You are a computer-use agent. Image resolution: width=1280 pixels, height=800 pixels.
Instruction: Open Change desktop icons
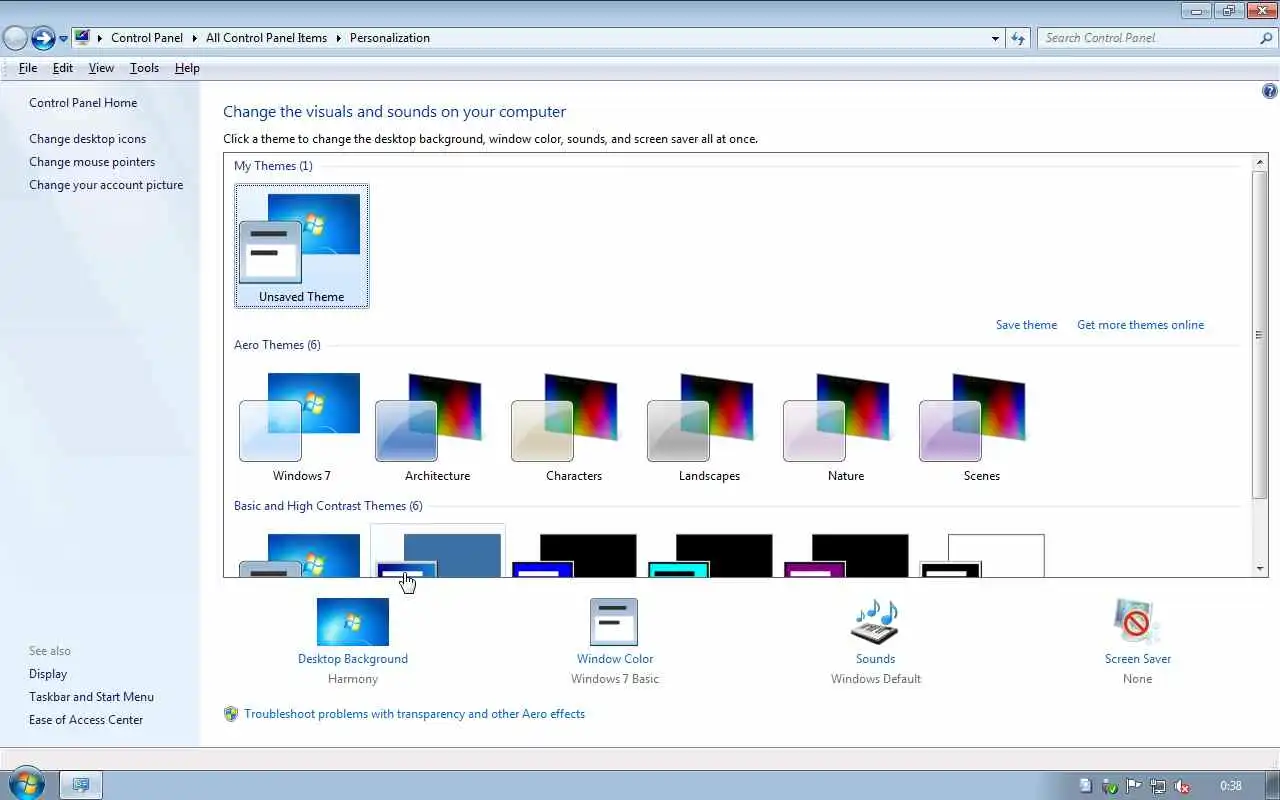[x=87, y=139]
